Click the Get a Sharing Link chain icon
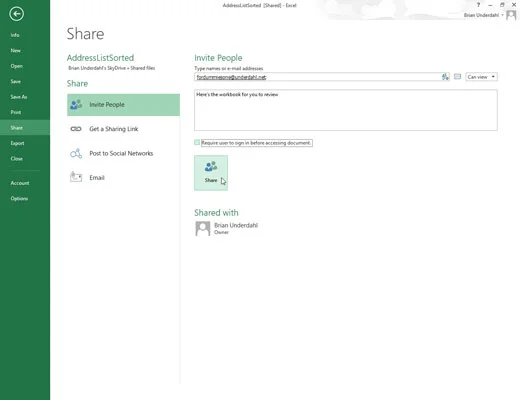 [76, 129]
